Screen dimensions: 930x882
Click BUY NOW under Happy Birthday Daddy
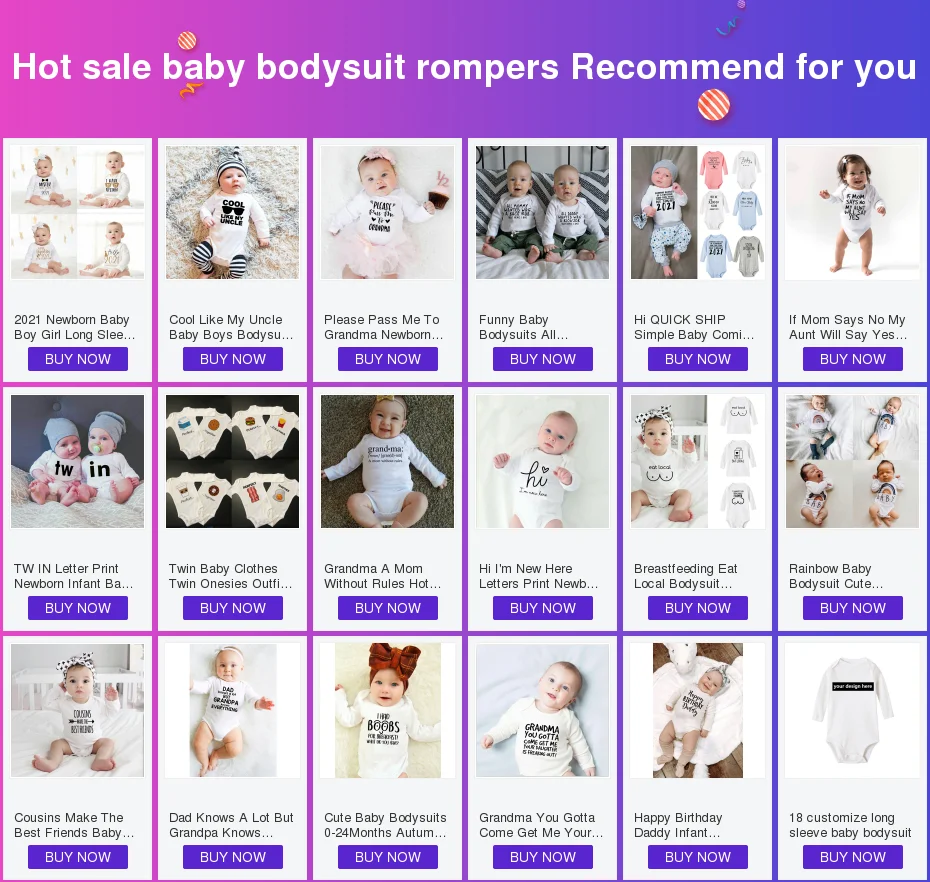coord(698,858)
